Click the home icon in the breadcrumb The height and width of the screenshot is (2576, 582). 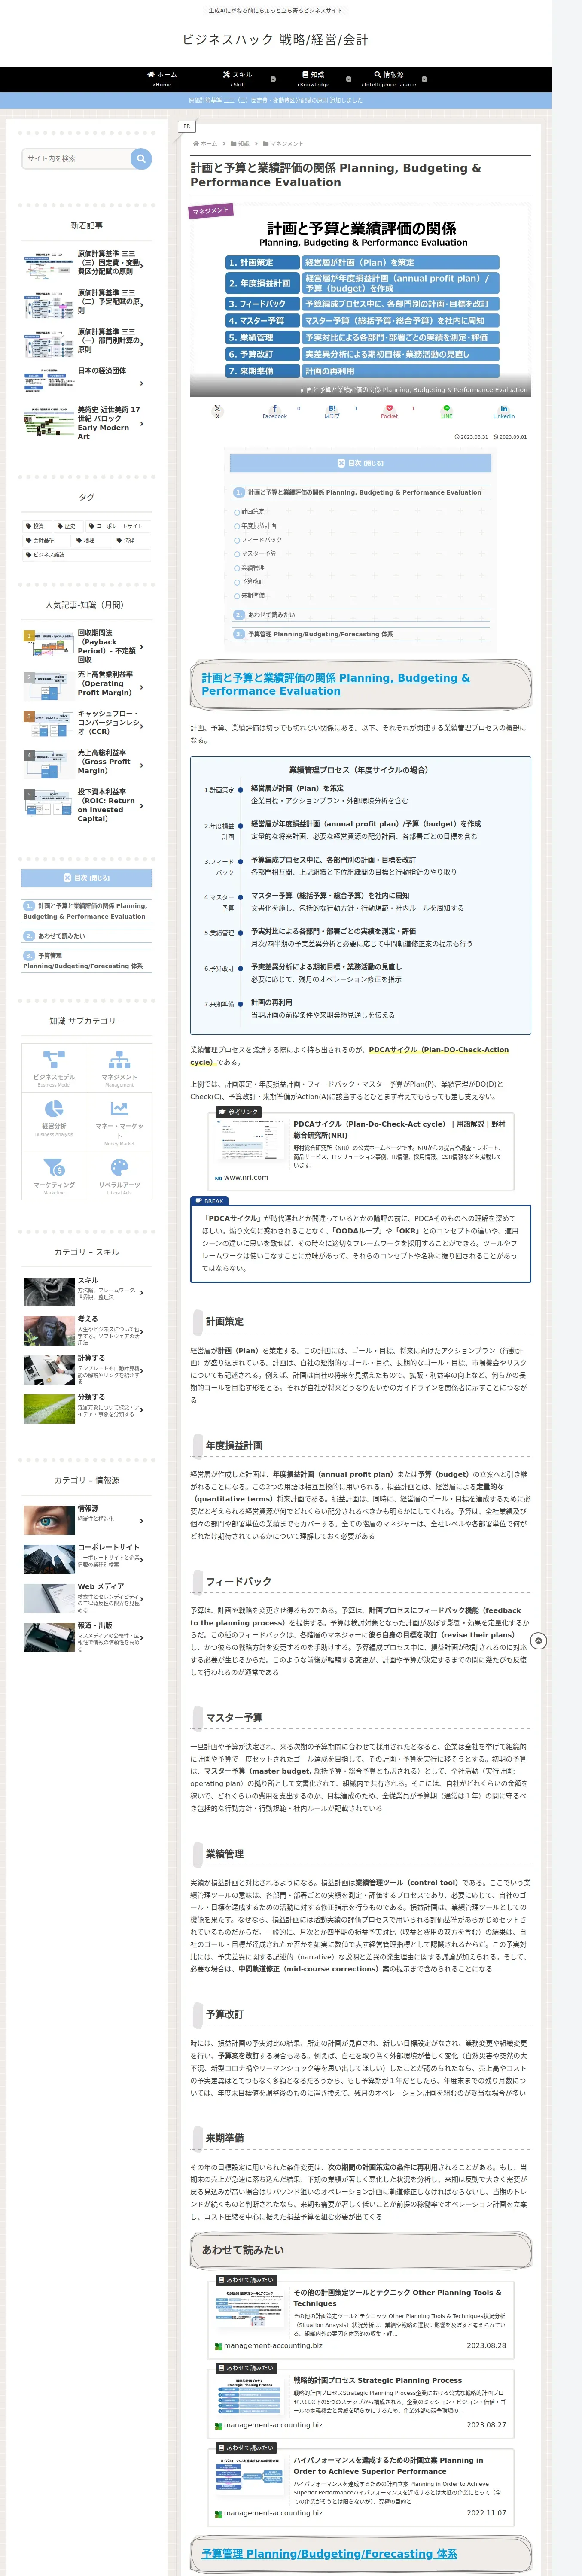tap(196, 143)
